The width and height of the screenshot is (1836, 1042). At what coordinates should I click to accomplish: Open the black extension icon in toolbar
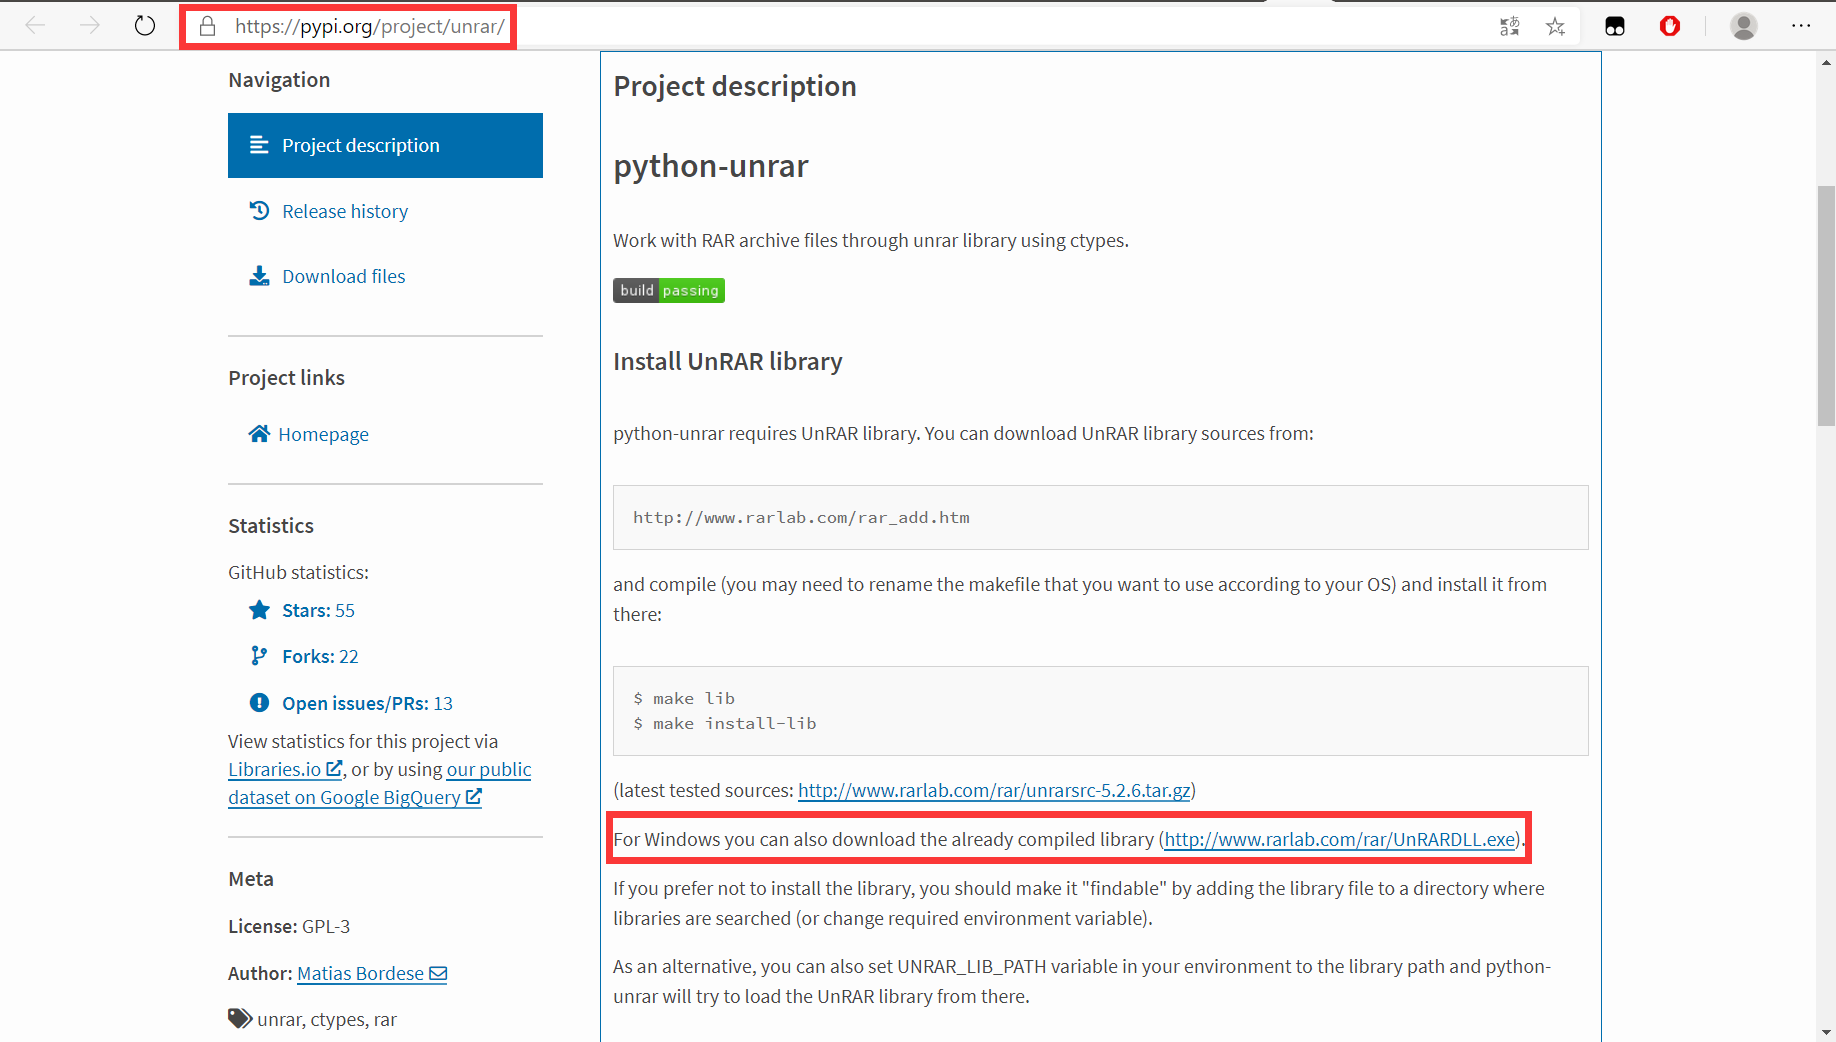1615,27
